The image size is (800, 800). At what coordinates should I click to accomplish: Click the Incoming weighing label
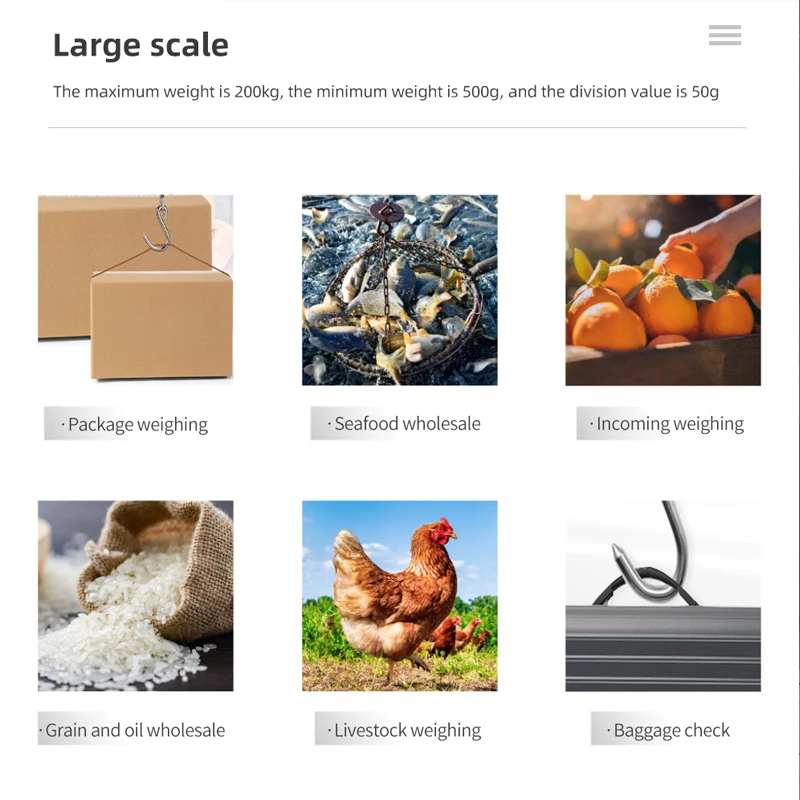tap(666, 423)
